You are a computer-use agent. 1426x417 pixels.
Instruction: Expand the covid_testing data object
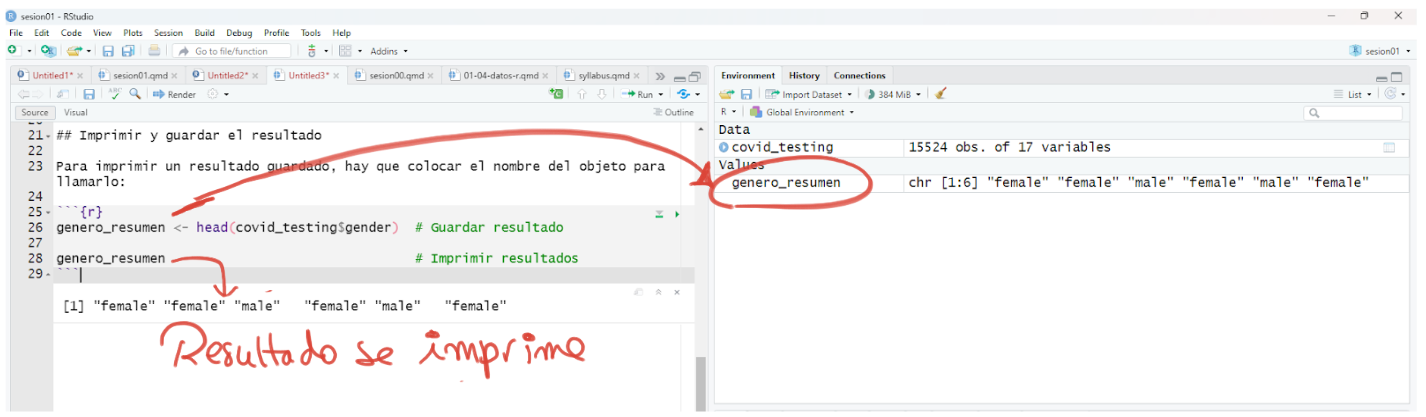click(x=724, y=148)
